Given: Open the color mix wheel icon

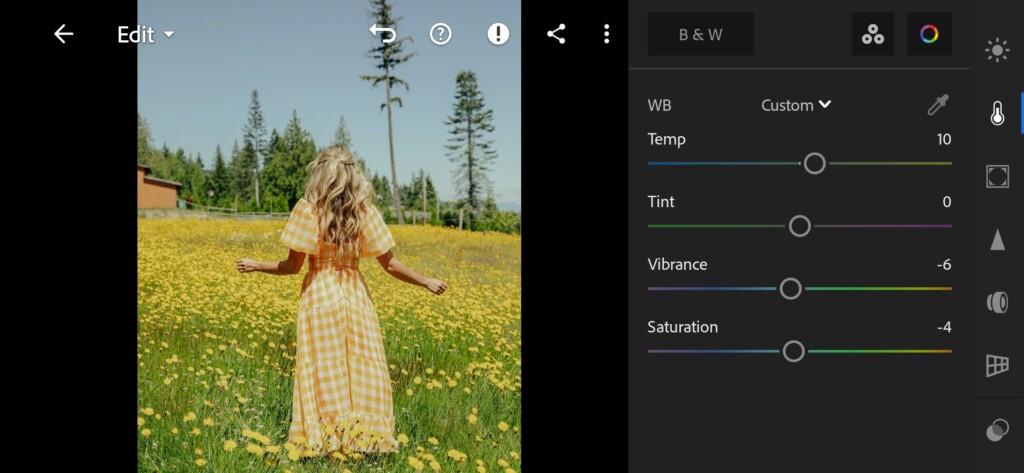Looking at the screenshot, I should click(x=929, y=34).
